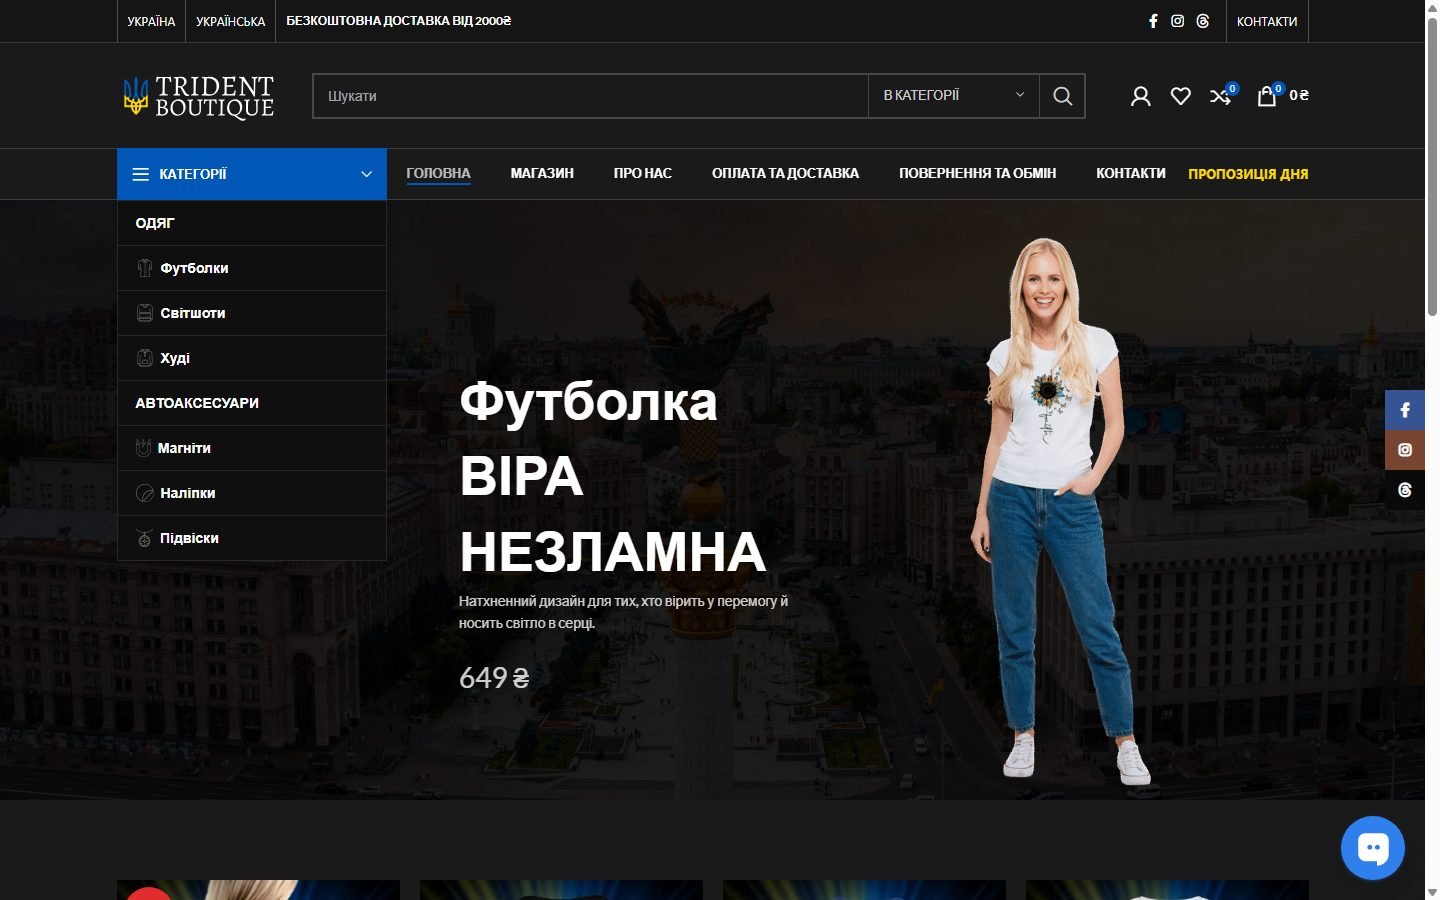1440x900 pixels.
Task: Click the 649 ₴ price text
Action: [x=494, y=678]
